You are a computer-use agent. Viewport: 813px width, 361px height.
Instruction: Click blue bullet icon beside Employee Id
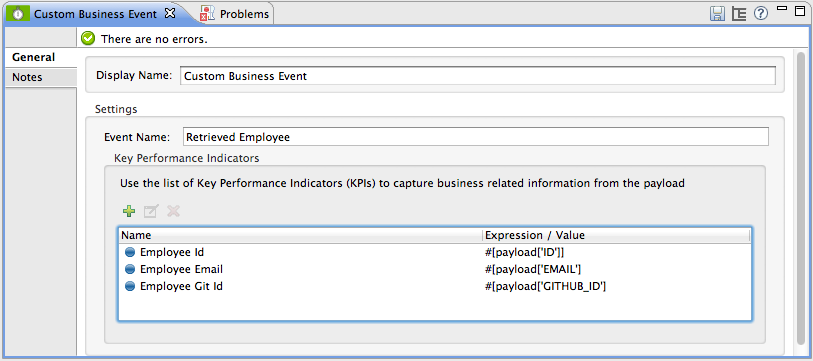click(x=130, y=253)
